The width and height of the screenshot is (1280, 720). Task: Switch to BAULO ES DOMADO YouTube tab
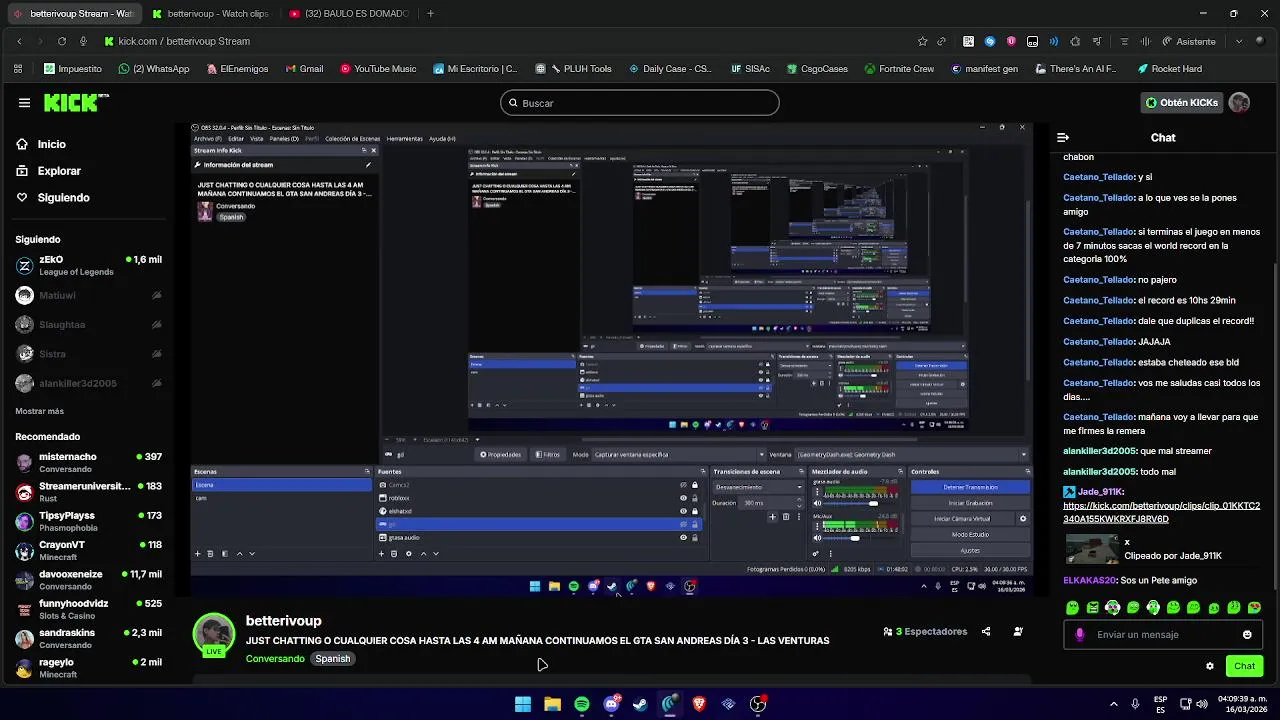click(349, 14)
